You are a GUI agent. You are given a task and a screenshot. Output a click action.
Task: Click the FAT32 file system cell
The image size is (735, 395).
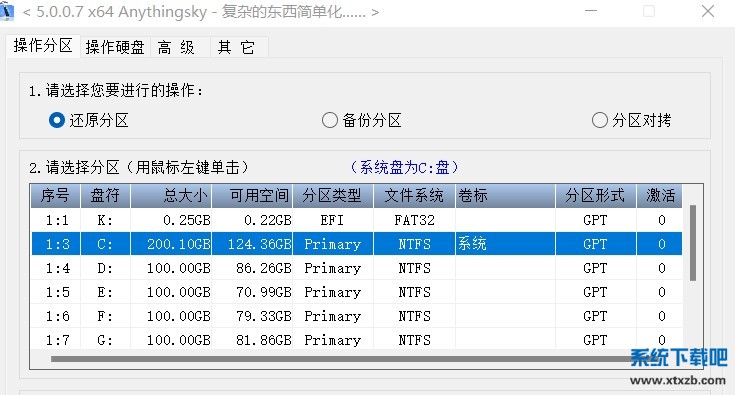[x=414, y=220]
